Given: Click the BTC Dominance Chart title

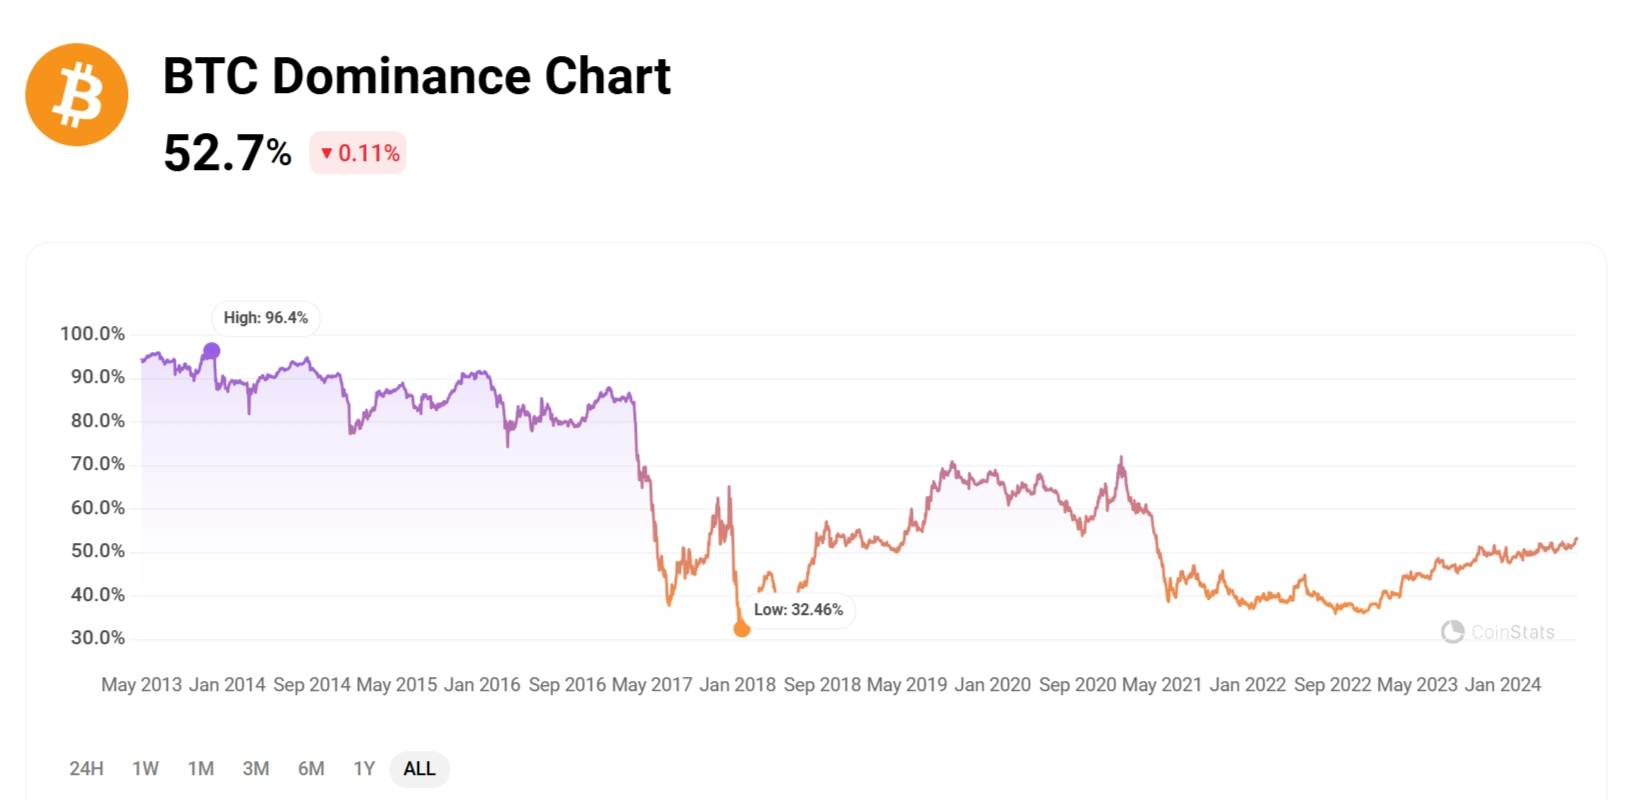Looking at the screenshot, I should pyautogui.click(x=417, y=76).
